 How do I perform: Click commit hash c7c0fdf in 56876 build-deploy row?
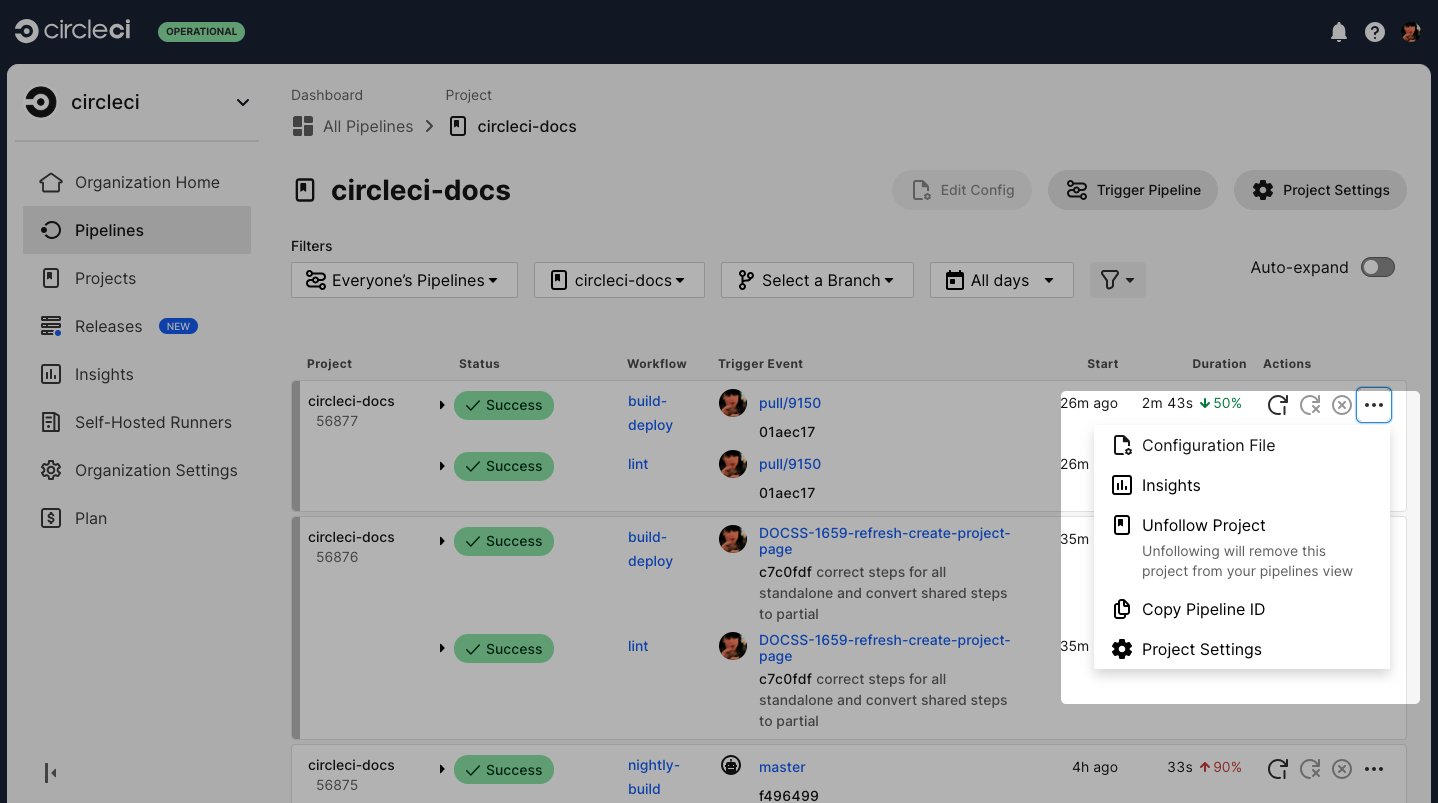click(785, 572)
